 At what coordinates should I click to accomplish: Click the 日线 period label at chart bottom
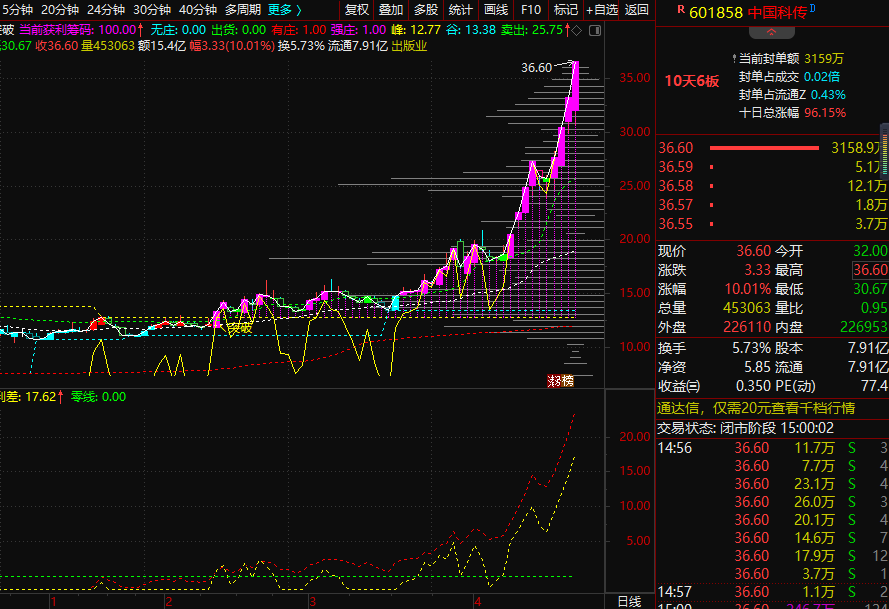pyautogui.click(x=629, y=601)
